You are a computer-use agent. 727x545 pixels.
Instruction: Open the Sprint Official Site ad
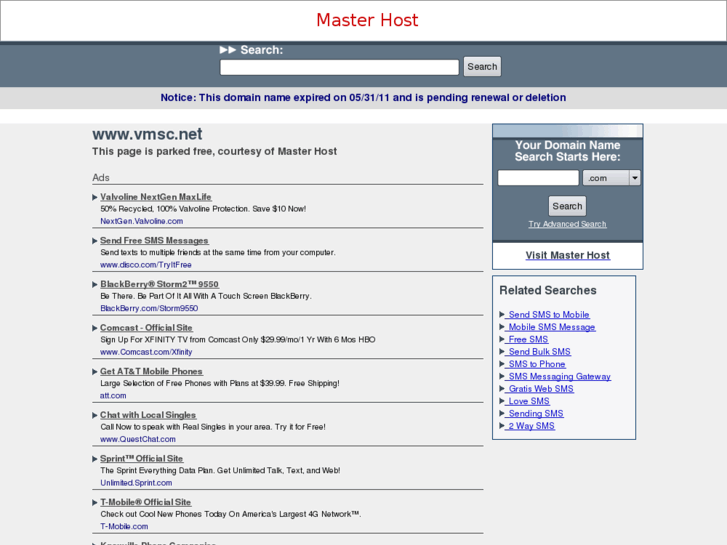tap(141, 458)
